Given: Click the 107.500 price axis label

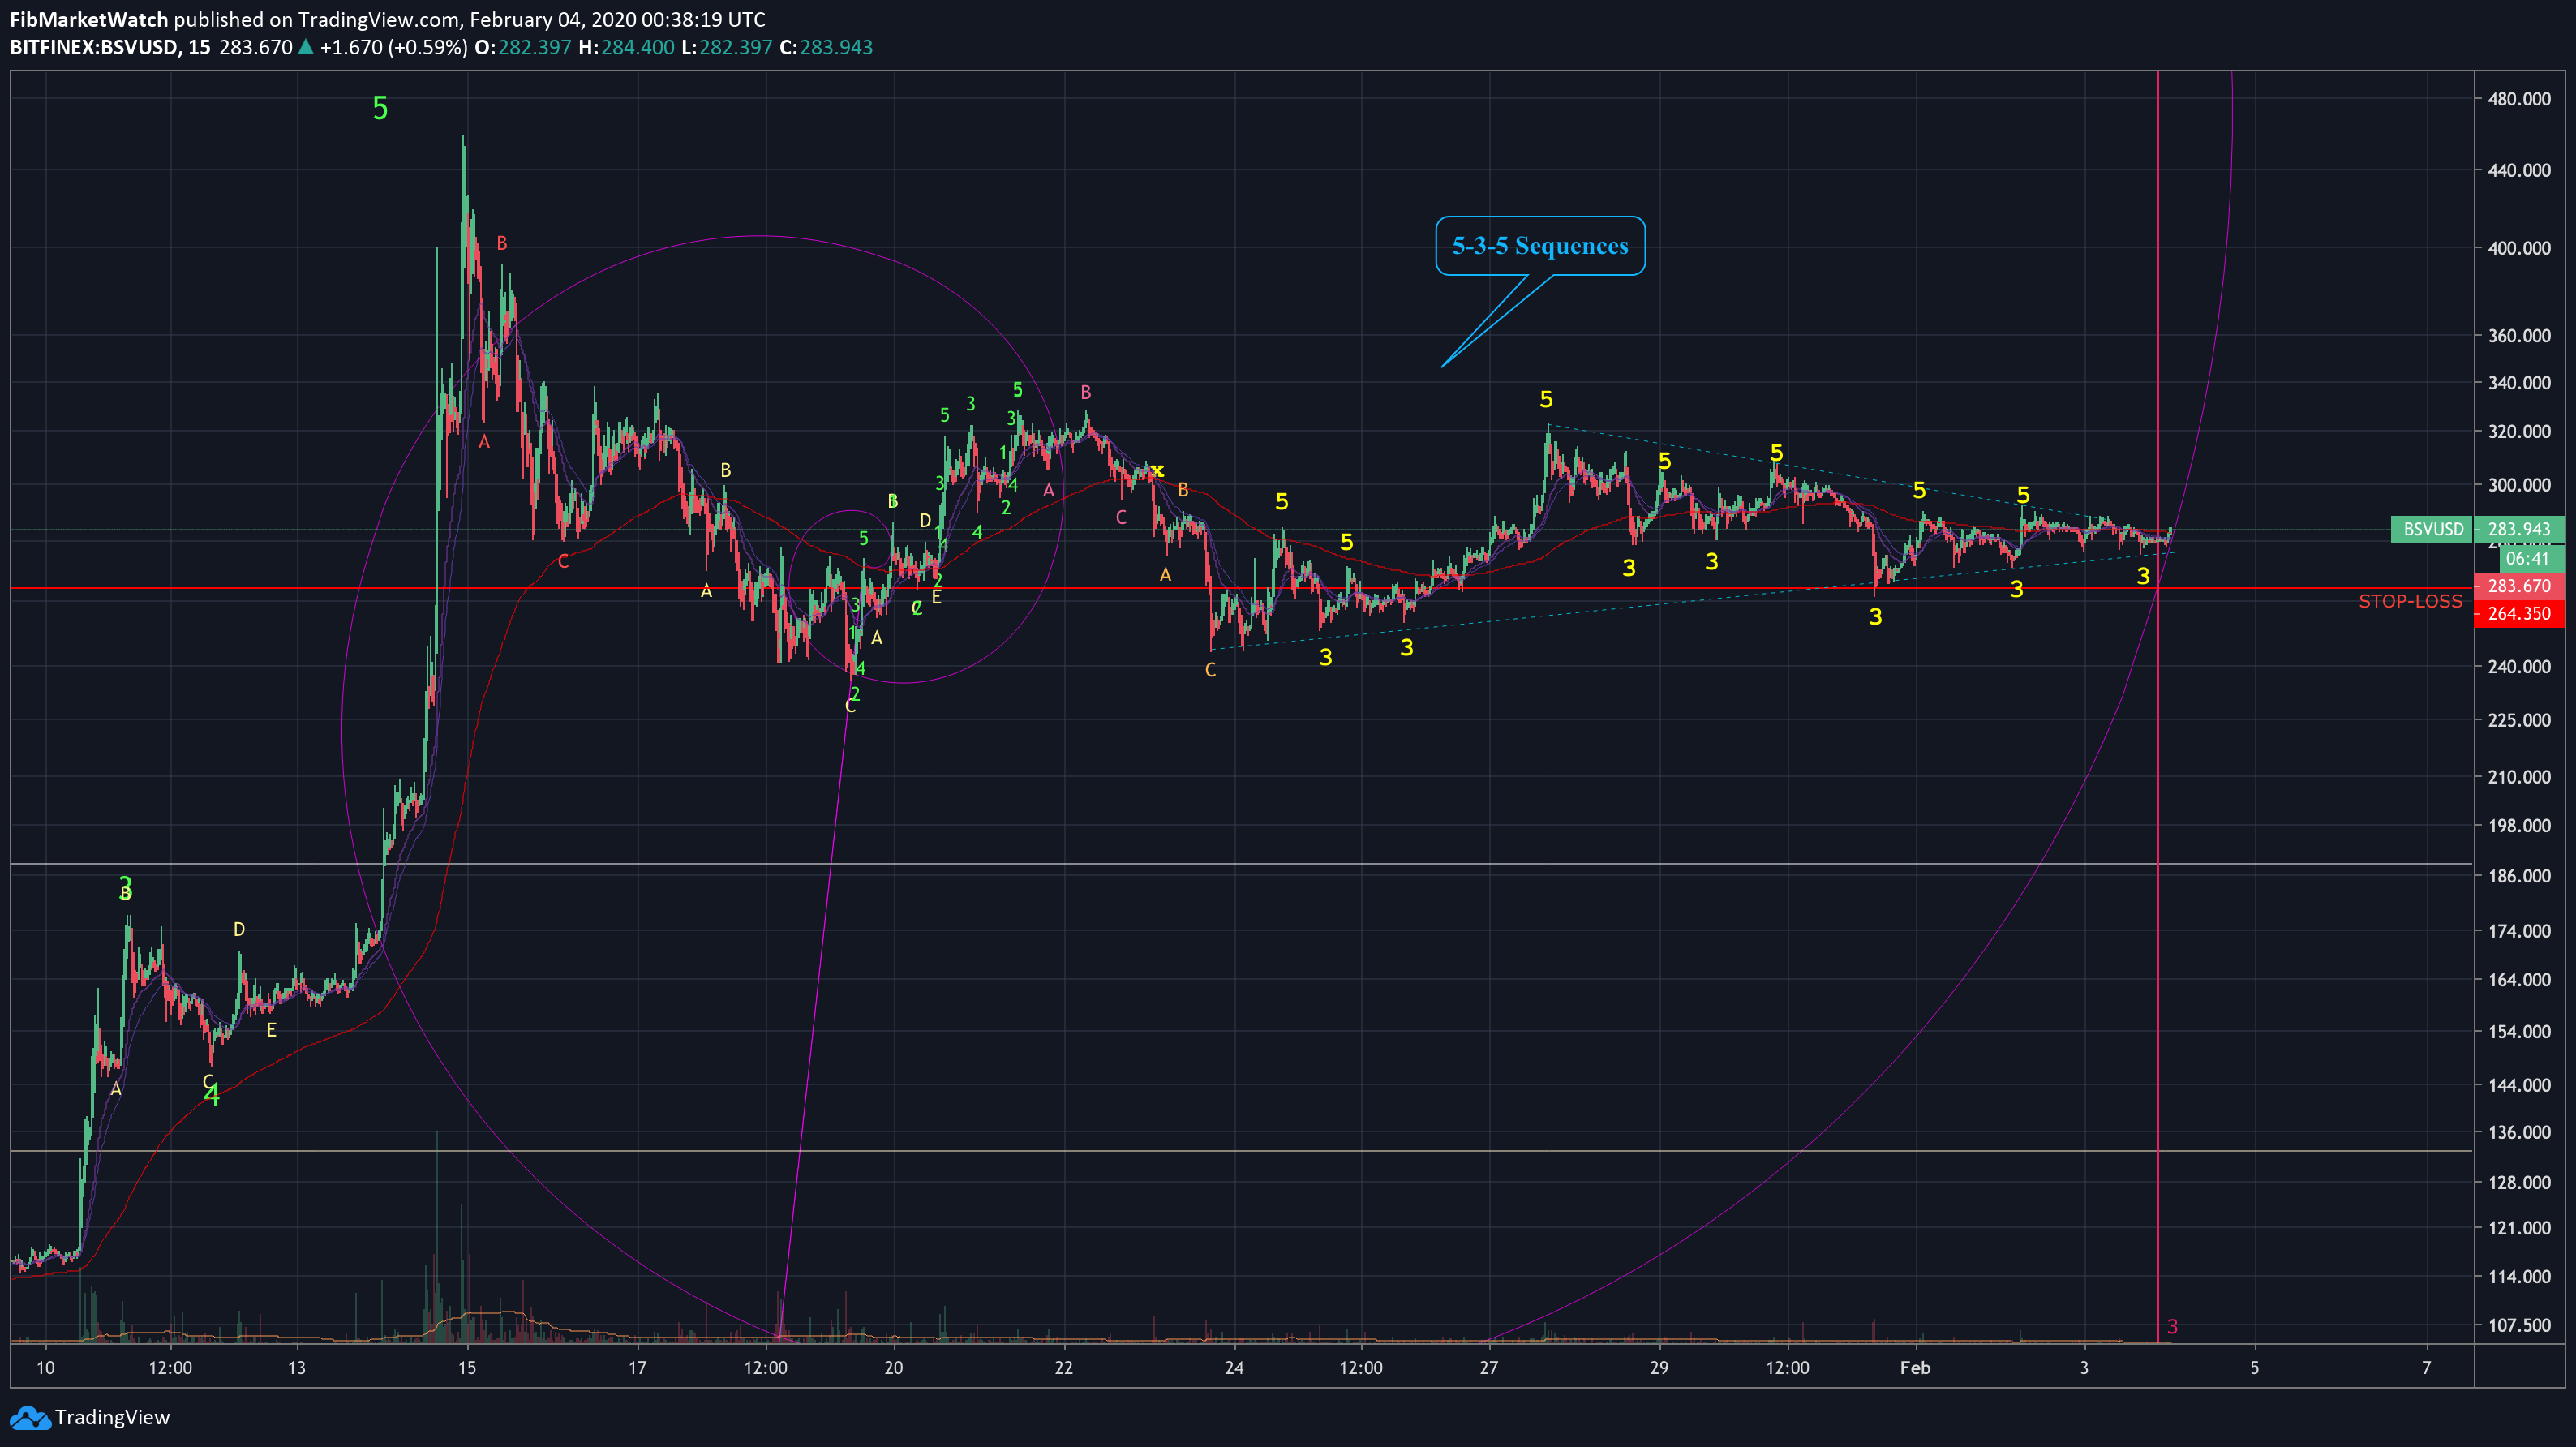Looking at the screenshot, I should point(2519,1326).
